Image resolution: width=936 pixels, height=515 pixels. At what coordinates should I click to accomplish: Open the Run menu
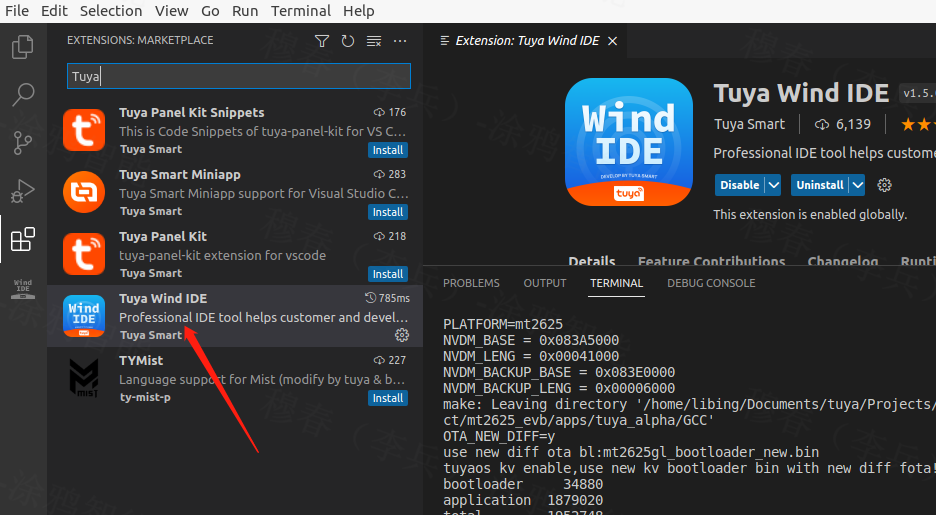coord(245,11)
